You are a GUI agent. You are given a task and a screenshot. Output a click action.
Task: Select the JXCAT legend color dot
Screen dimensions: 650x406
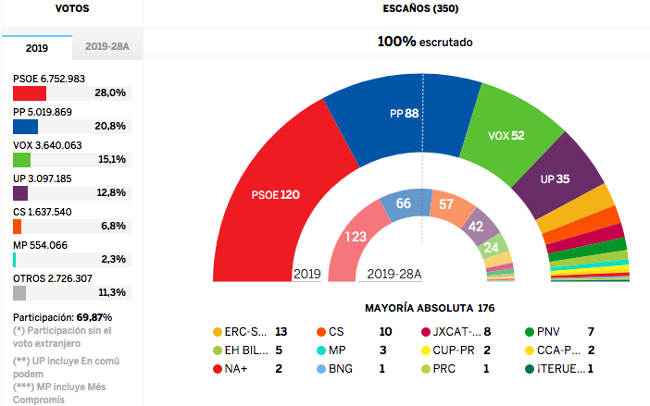pos(424,331)
